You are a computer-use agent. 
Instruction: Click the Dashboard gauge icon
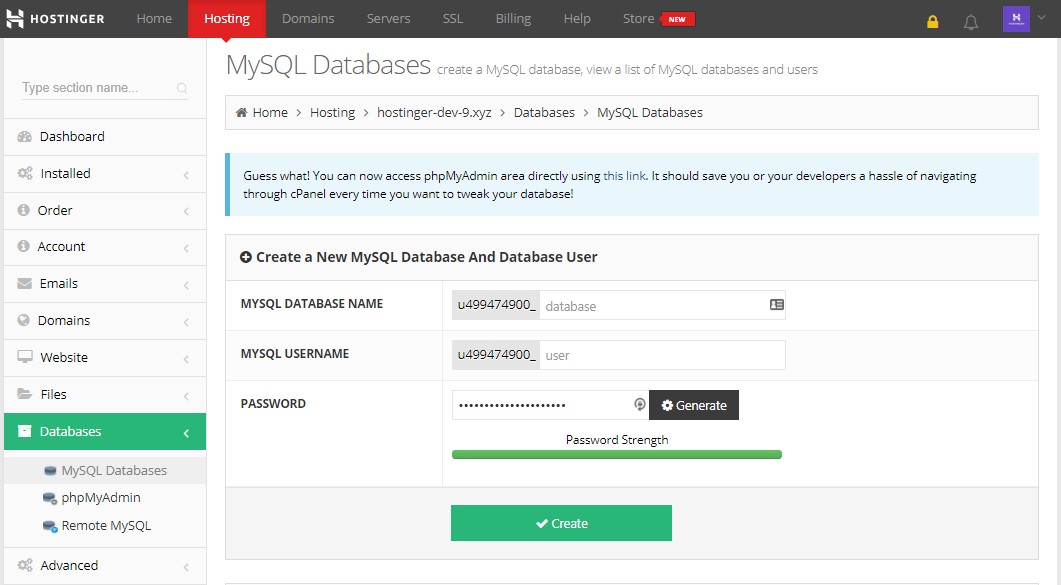24,137
